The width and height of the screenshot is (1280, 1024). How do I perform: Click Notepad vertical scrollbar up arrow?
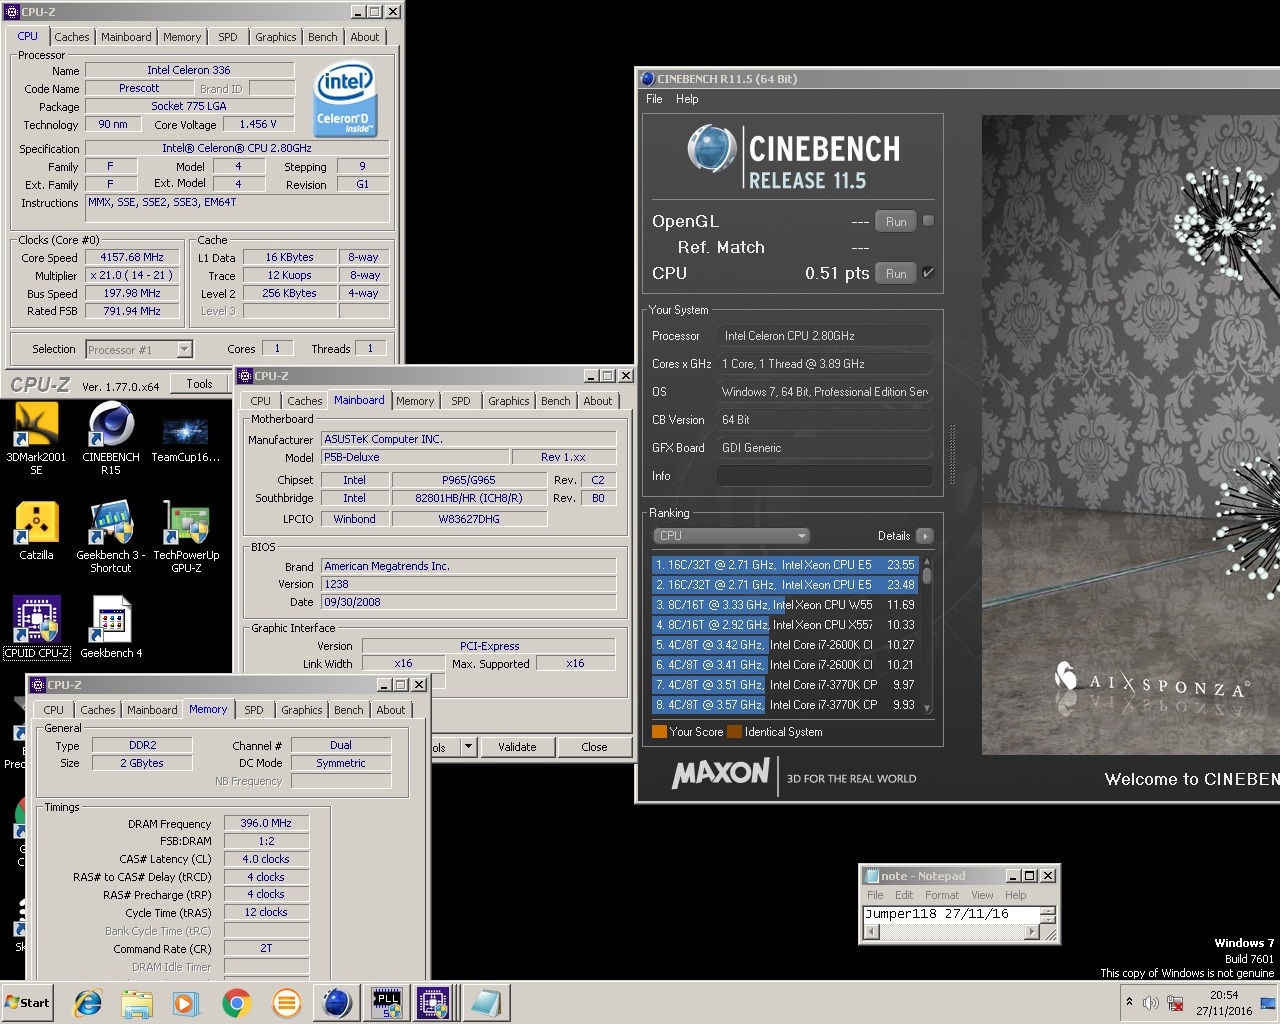pos(1048,910)
